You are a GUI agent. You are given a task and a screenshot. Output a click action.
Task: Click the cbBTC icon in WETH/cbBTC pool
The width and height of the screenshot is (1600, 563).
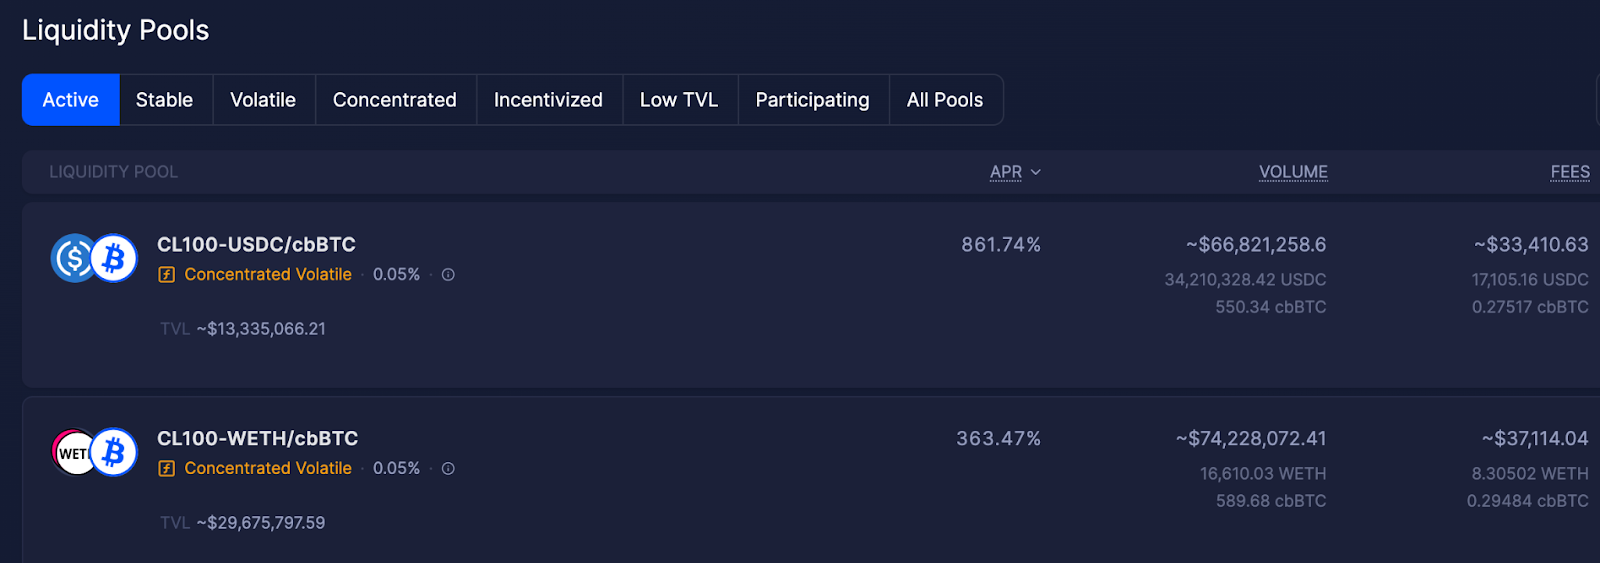[x=114, y=453]
